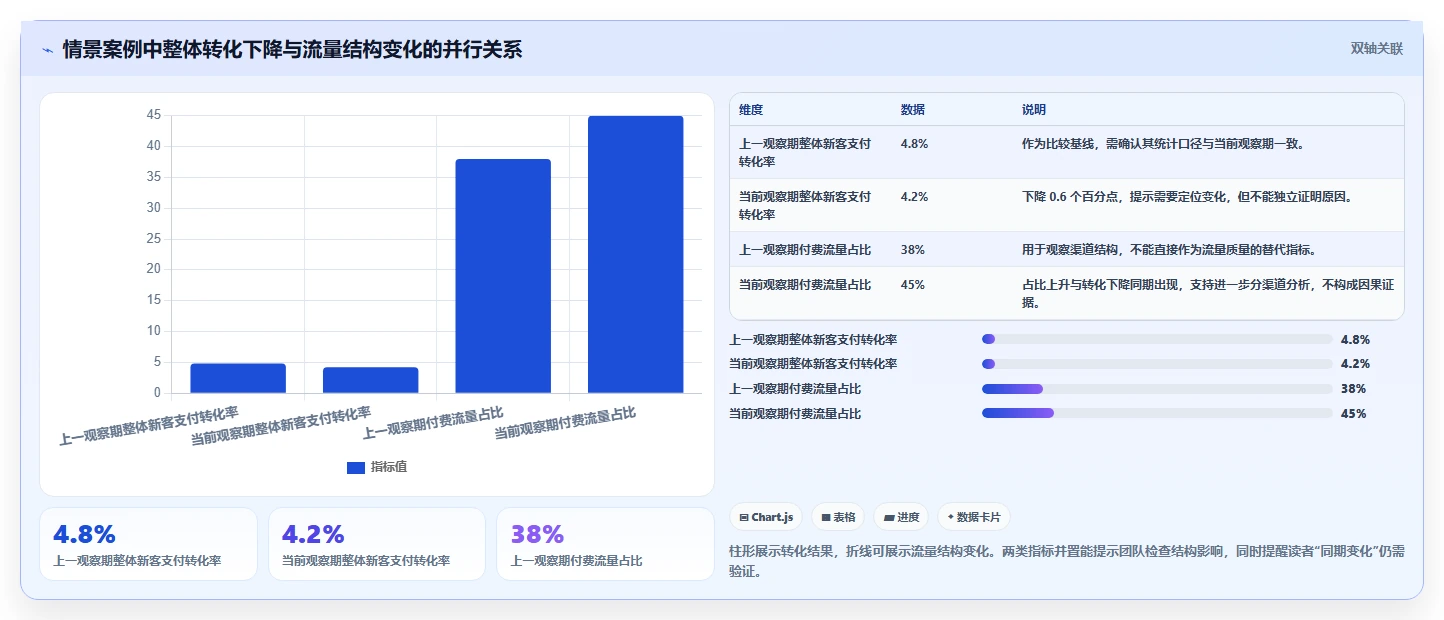Click the 当前观察期整体新客支付转化率 chart bar
Image resolution: width=1444 pixels, height=620 pixels.
point(370,380)
